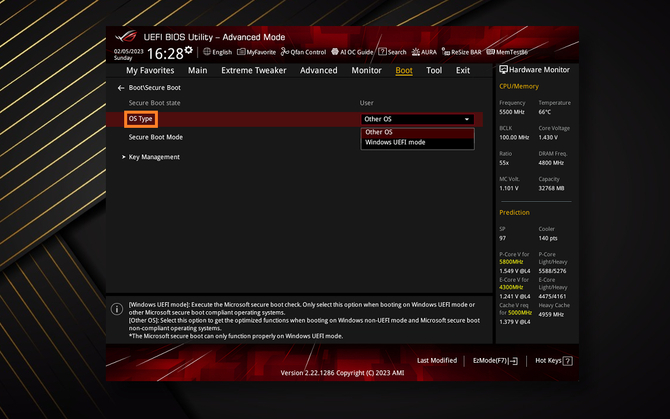Open MyFavorite toolbar item
Viewport: 670px width, 419px height.
256,52
